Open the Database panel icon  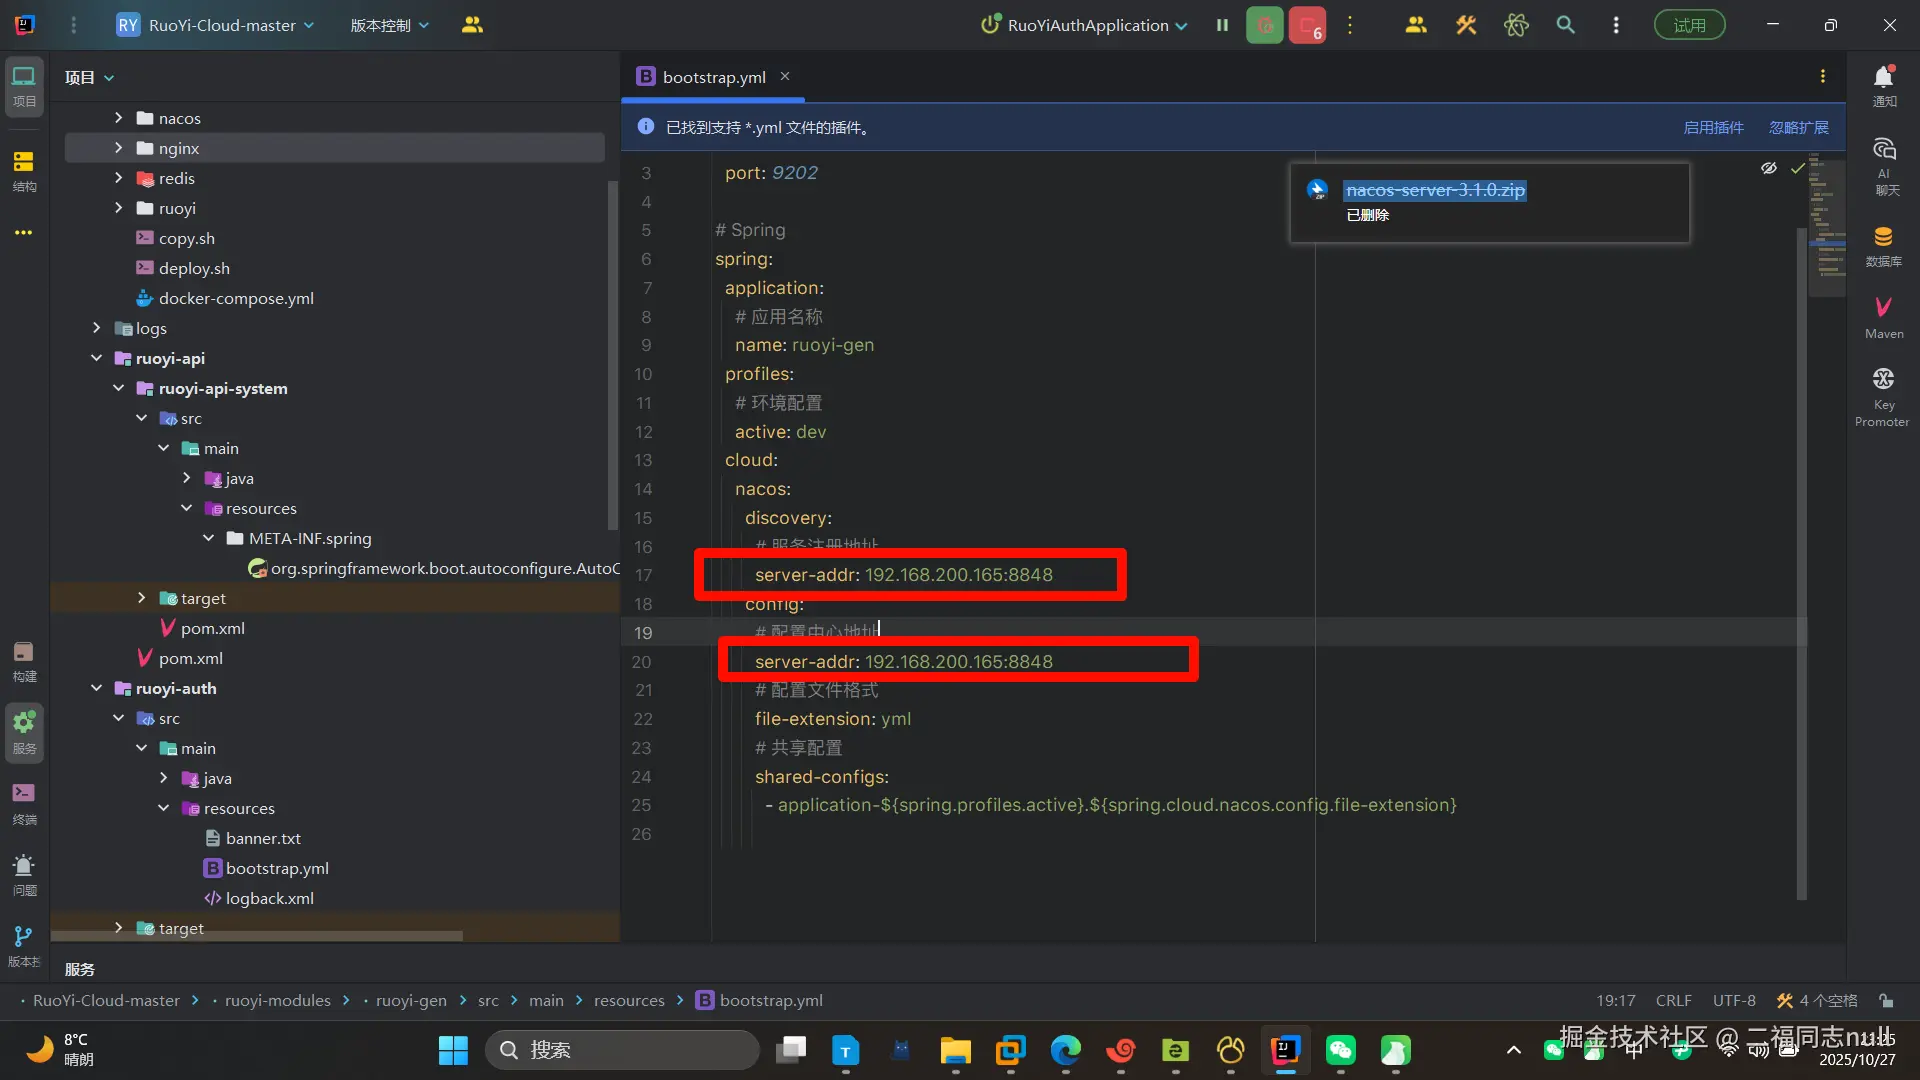coord(1883,245)
